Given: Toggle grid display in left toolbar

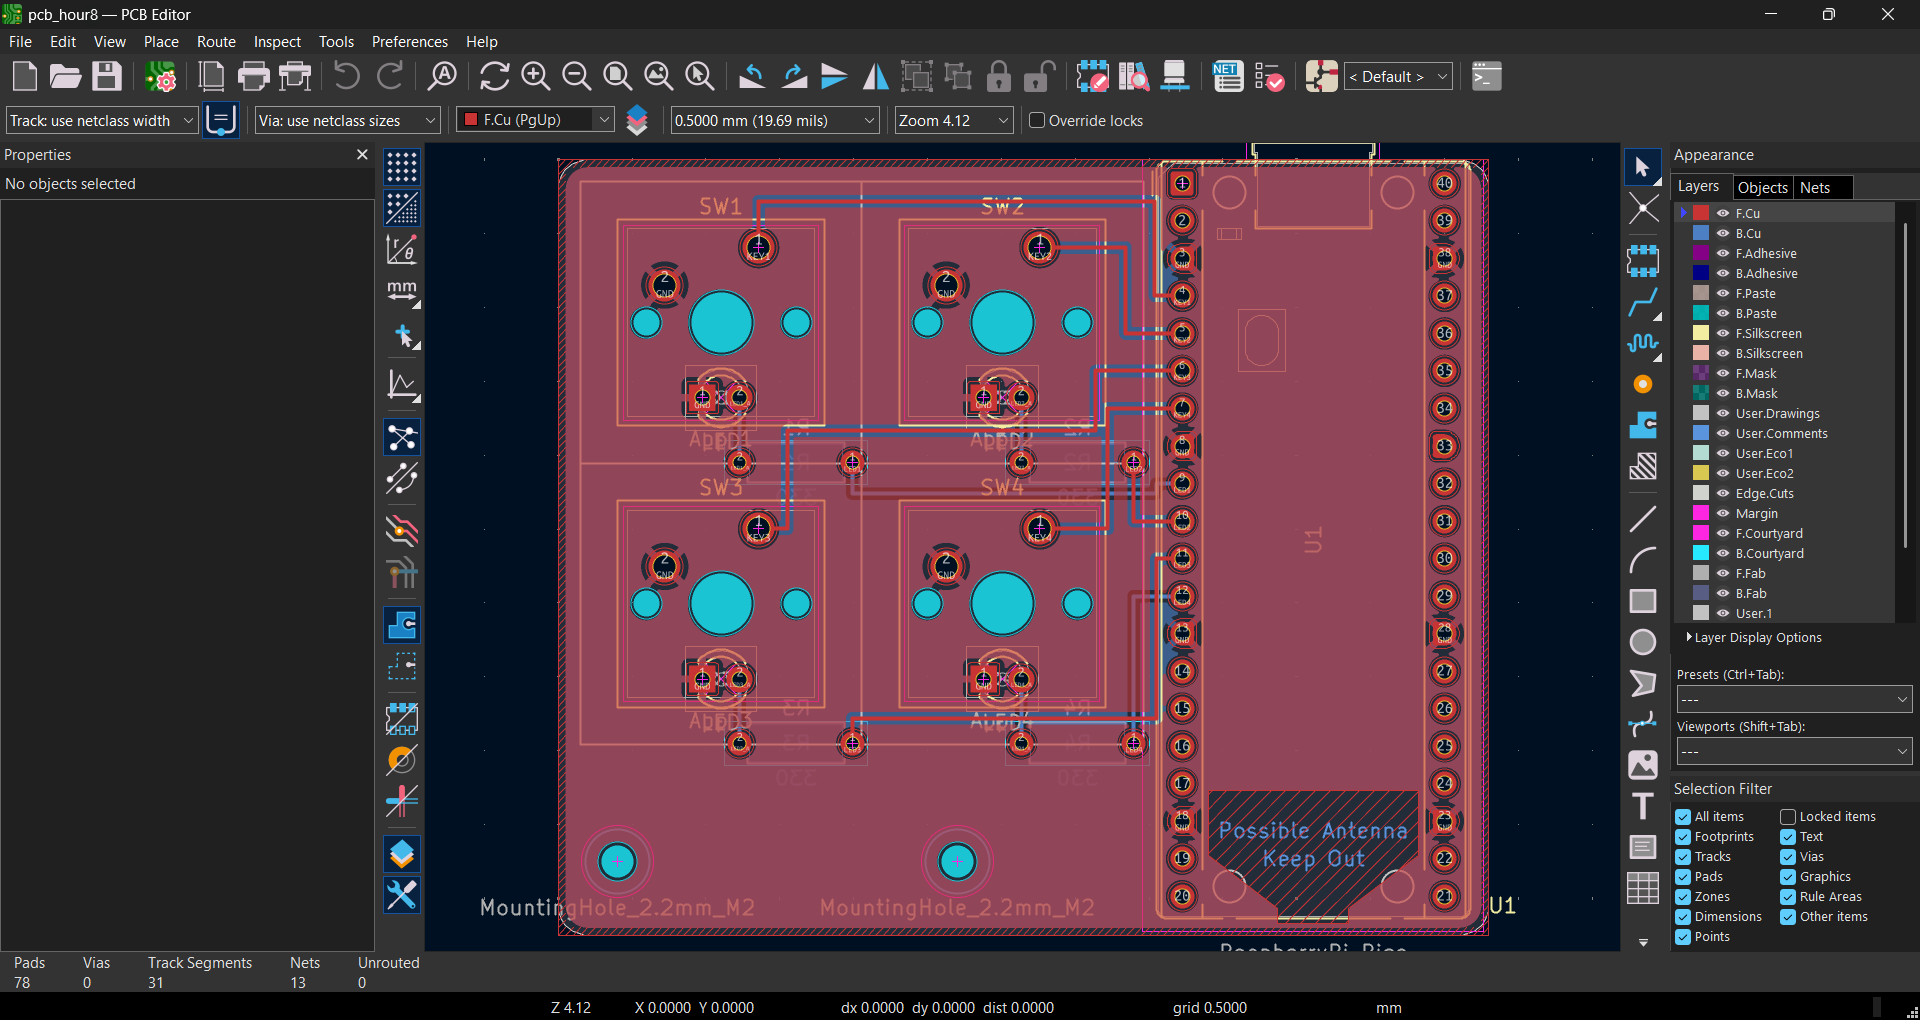Looking at the screenshot, I should click(402, 167).
